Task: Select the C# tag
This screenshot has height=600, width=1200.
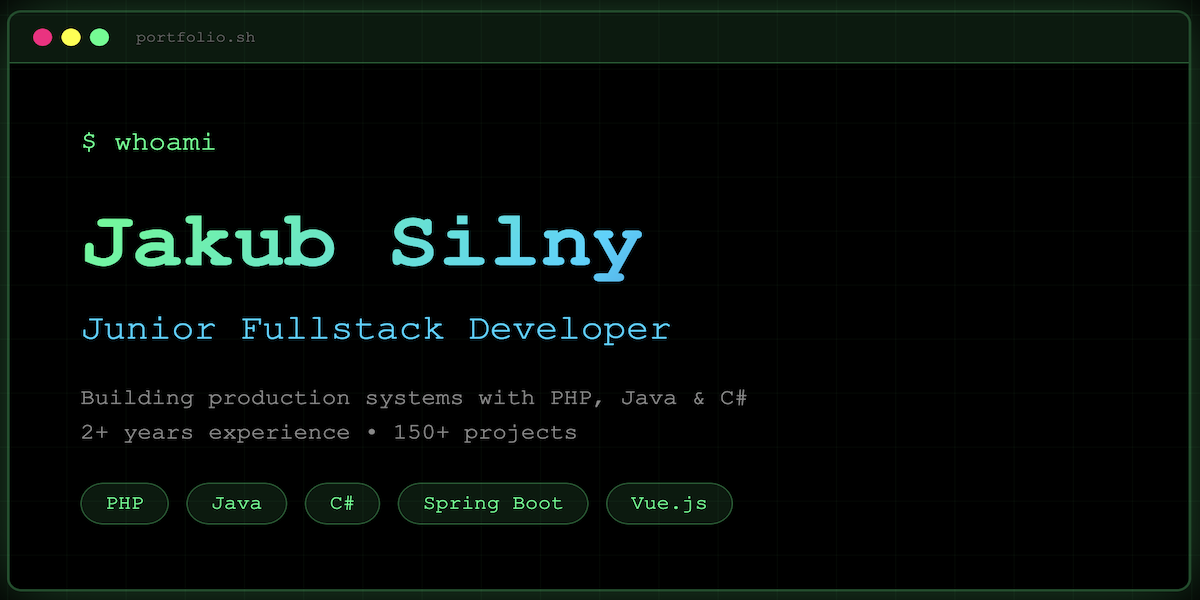Action: coord(342,503)
